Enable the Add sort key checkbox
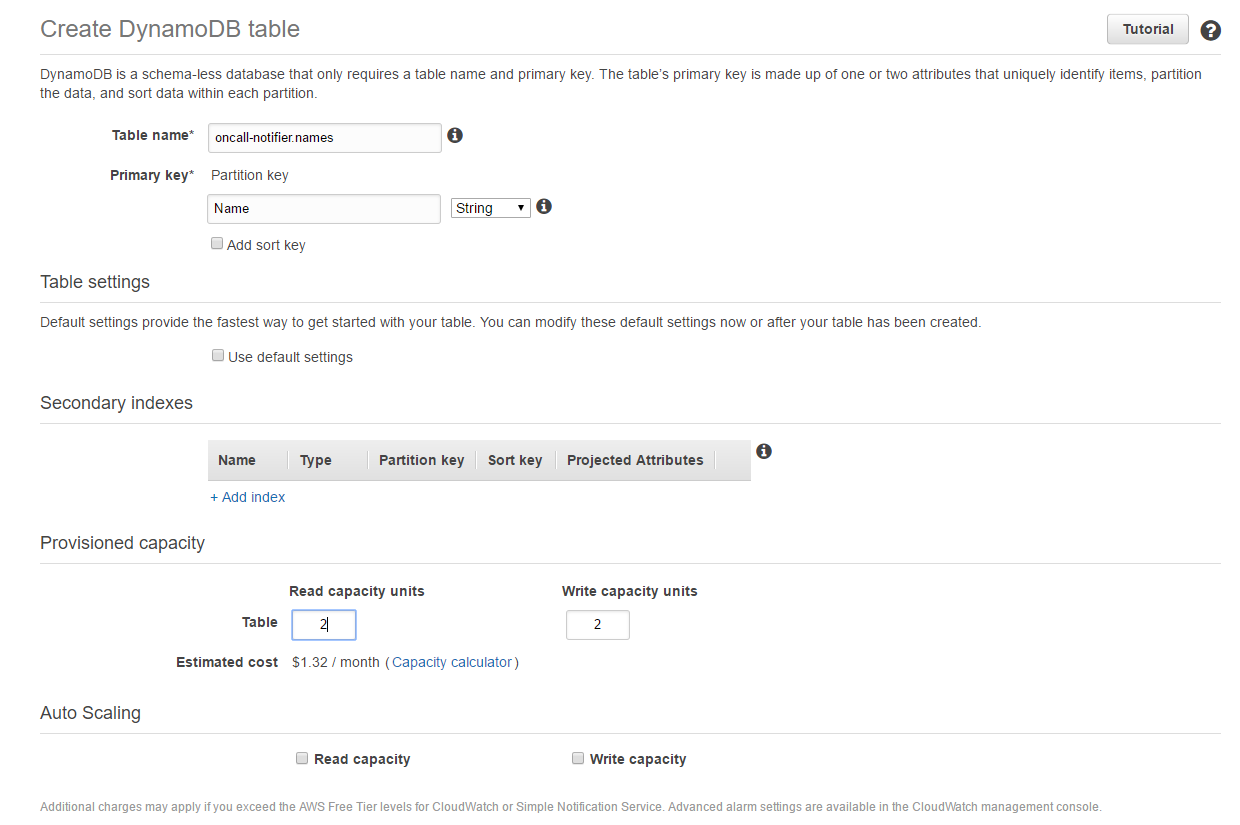The image size is (1240, 825). (217, 244)
